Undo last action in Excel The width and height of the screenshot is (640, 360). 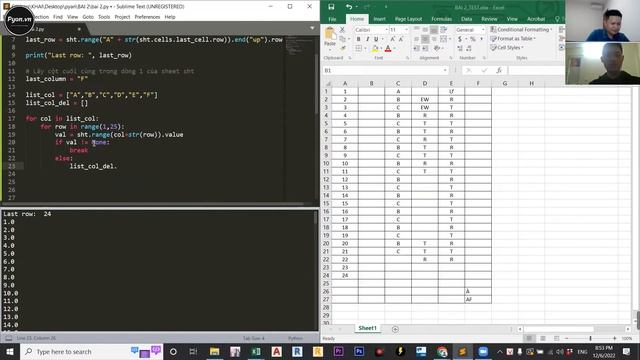click(x=349, y=7)
